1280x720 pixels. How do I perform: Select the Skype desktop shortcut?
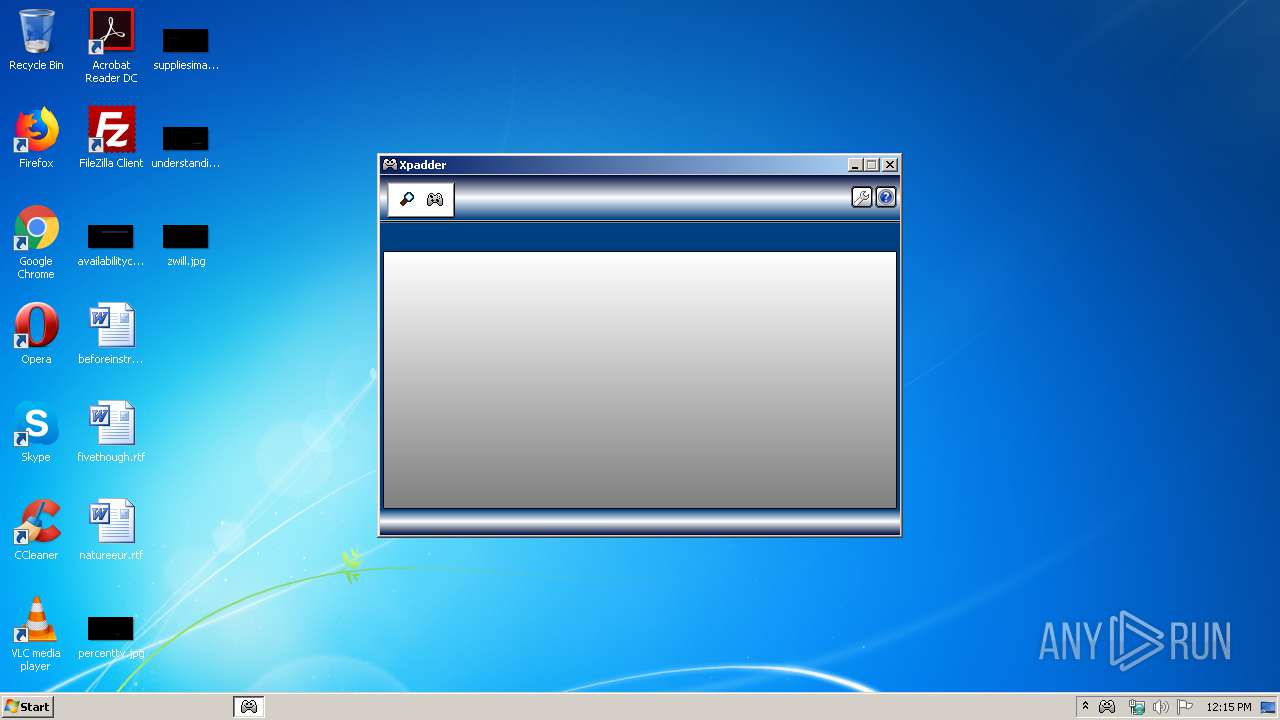coord(36,432)
